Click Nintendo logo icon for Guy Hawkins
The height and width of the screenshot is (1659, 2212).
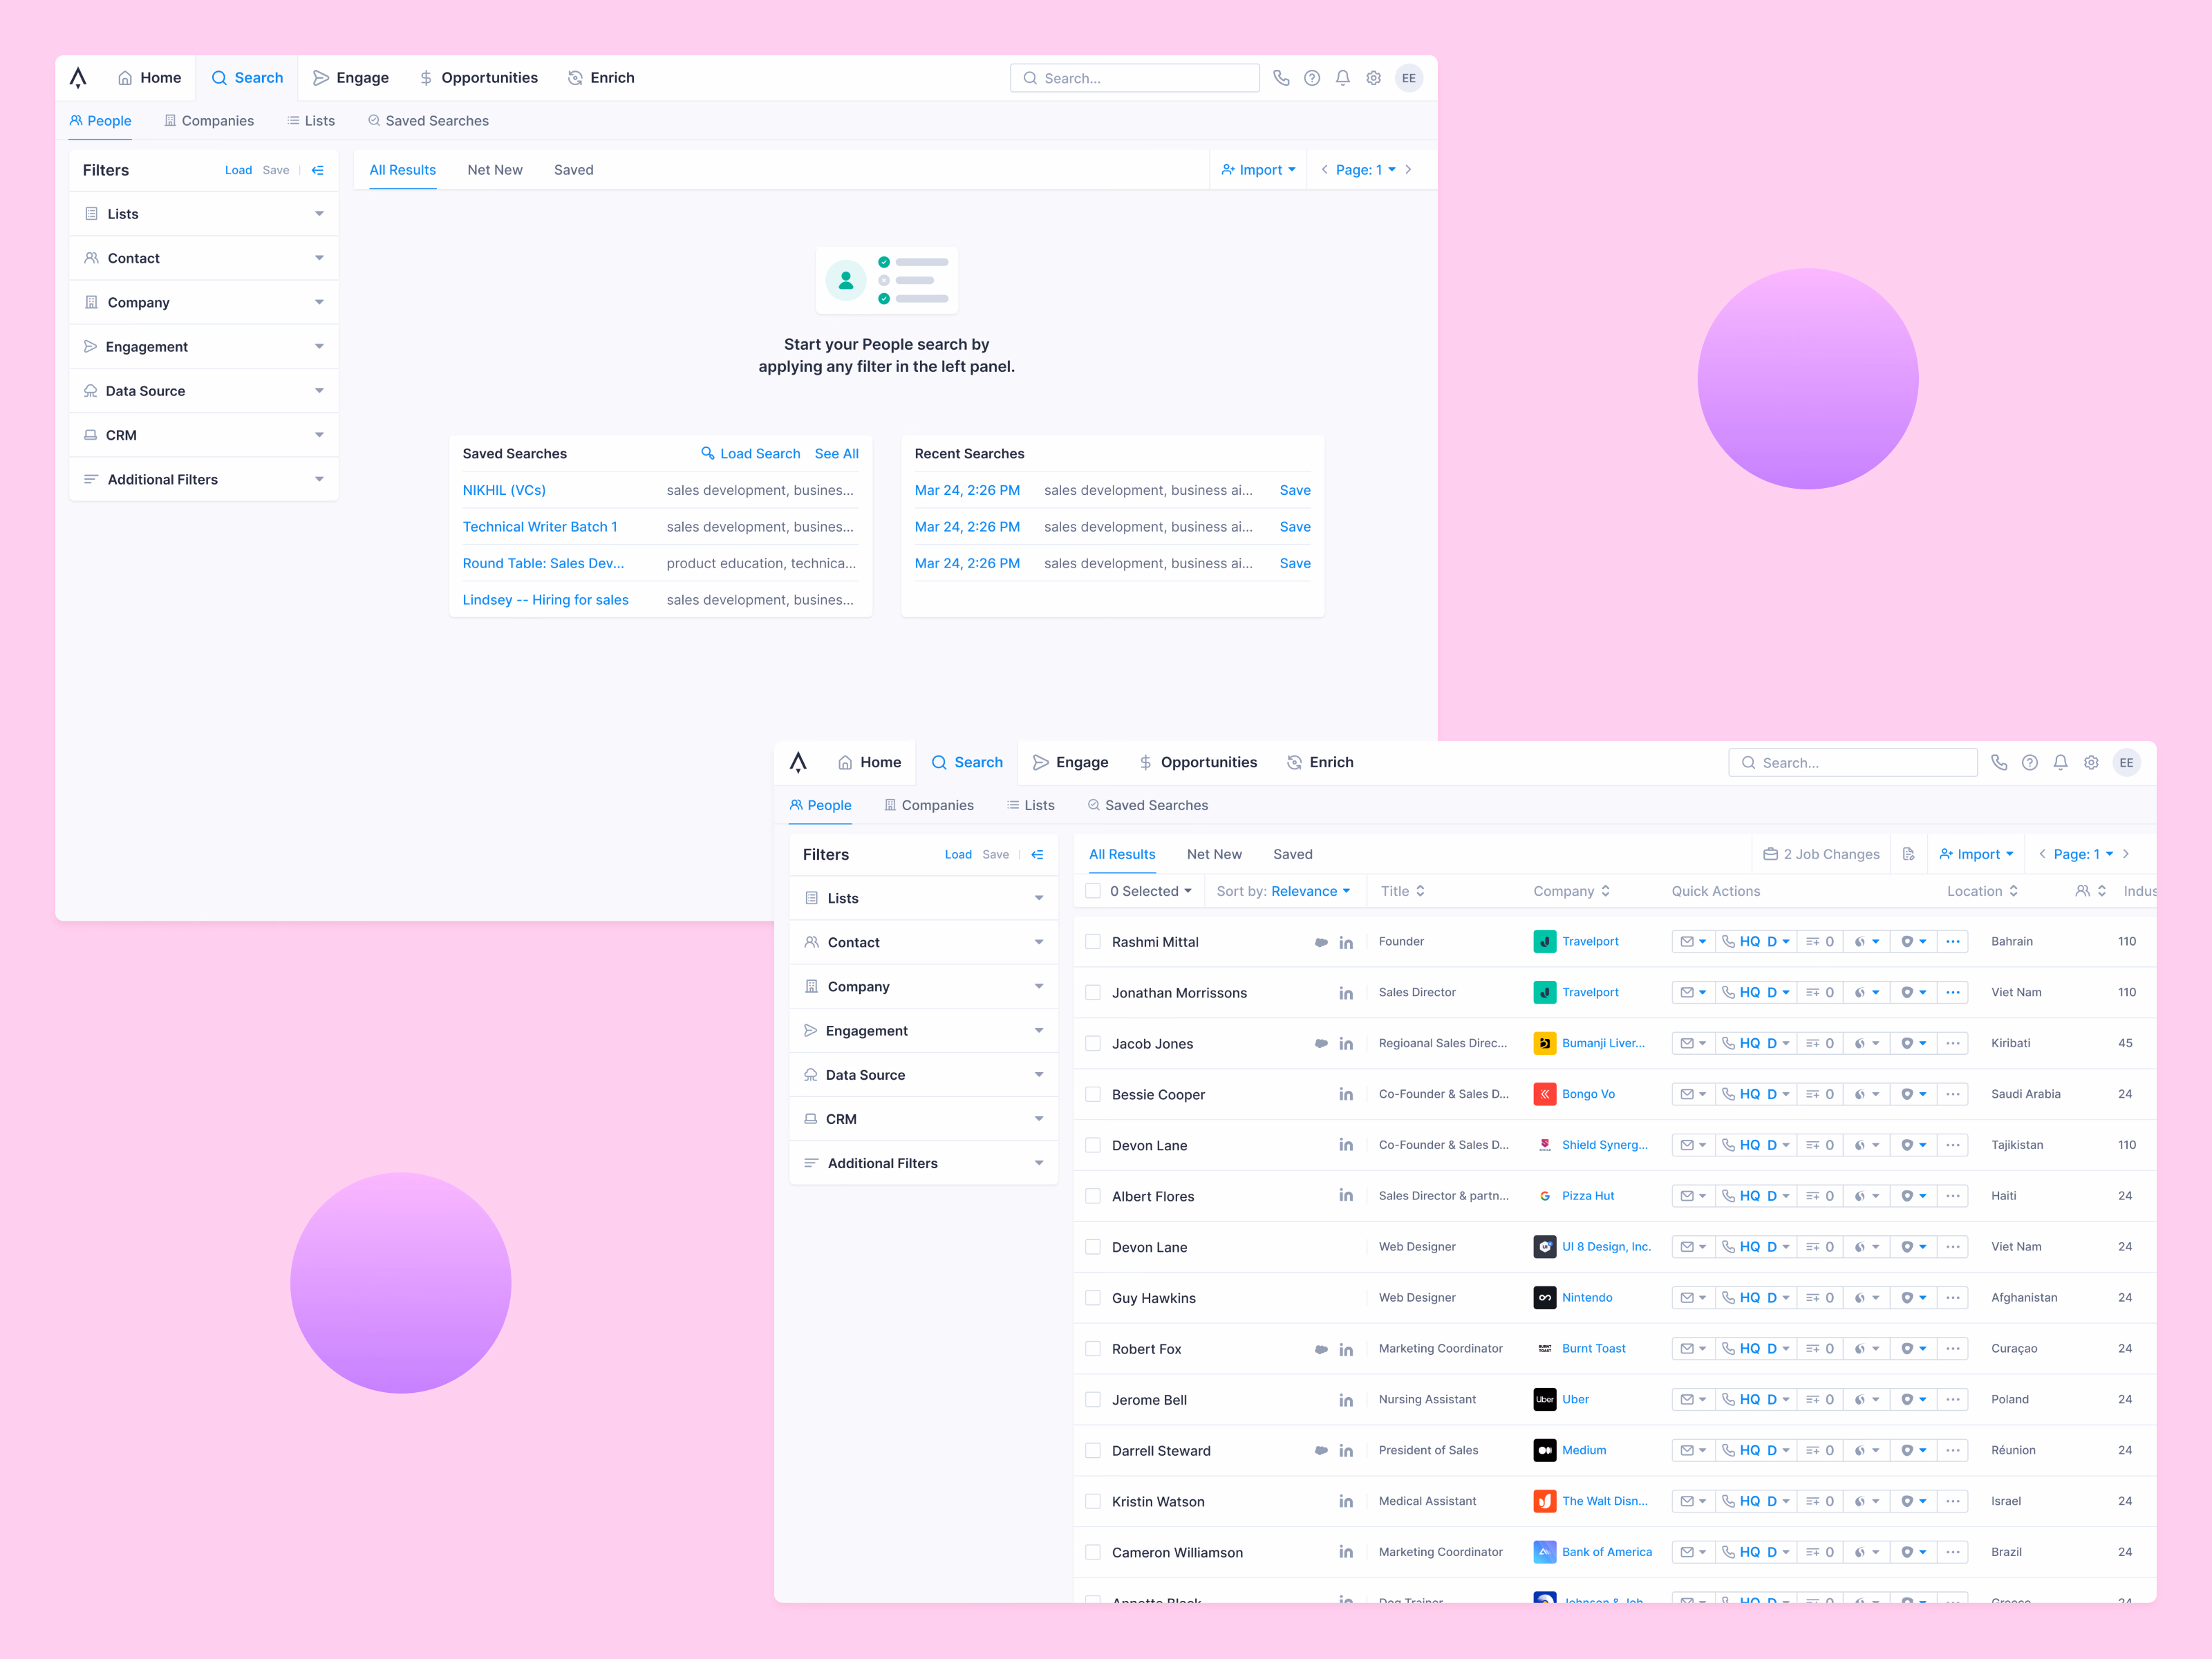(x=1544, y=1297)
